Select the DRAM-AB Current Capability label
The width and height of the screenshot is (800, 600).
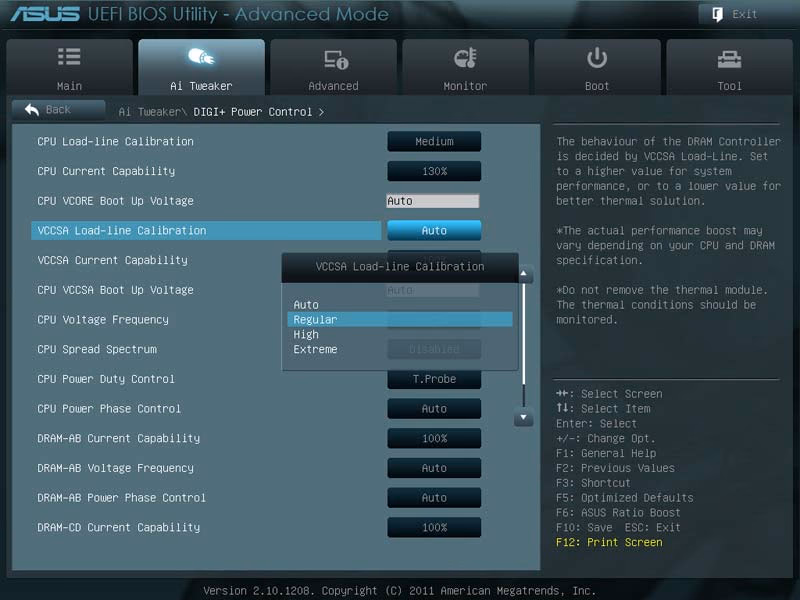pos(118,438)
